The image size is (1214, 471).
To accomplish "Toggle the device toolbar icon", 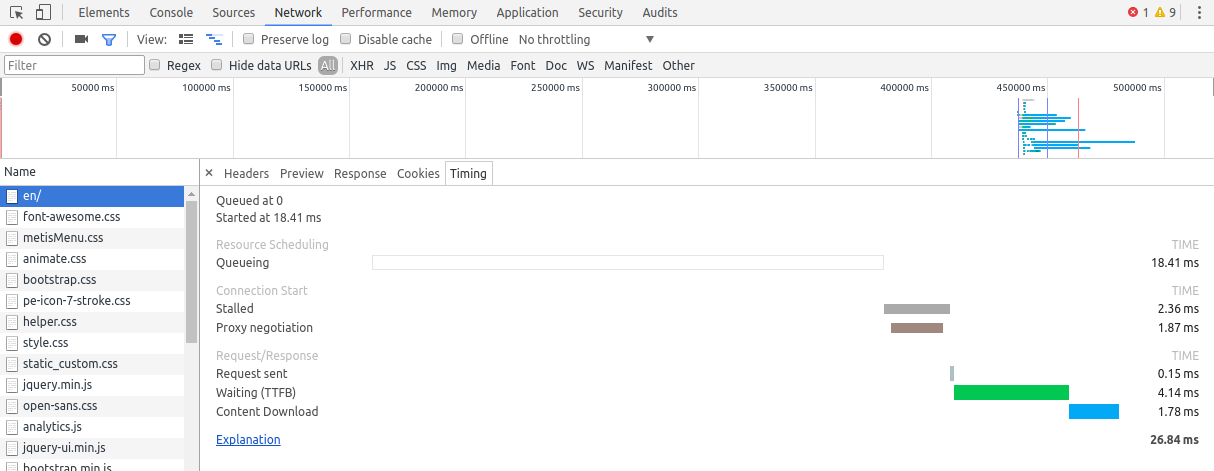I will (x=43, y=13).
